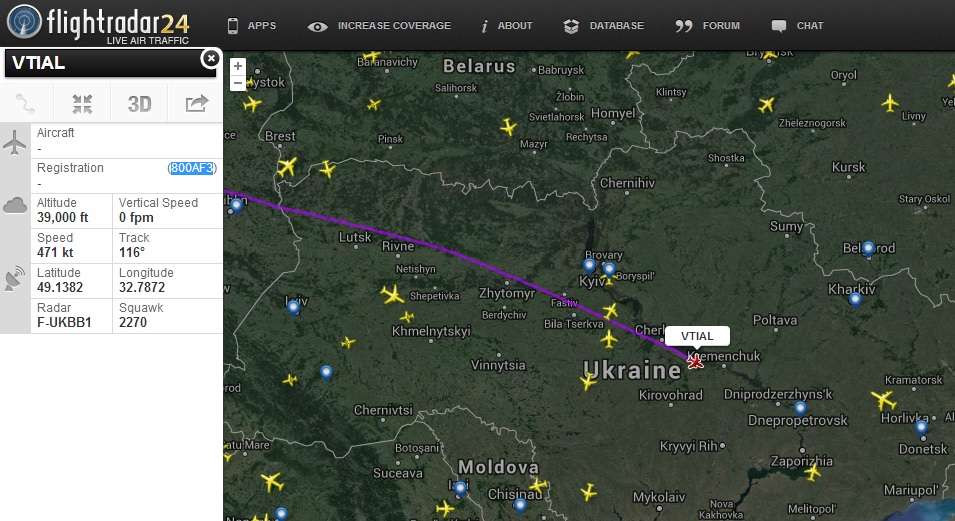Open the Increase Coverage page
The height and width of the screenshot is (521, 955).
pos(379,26)
